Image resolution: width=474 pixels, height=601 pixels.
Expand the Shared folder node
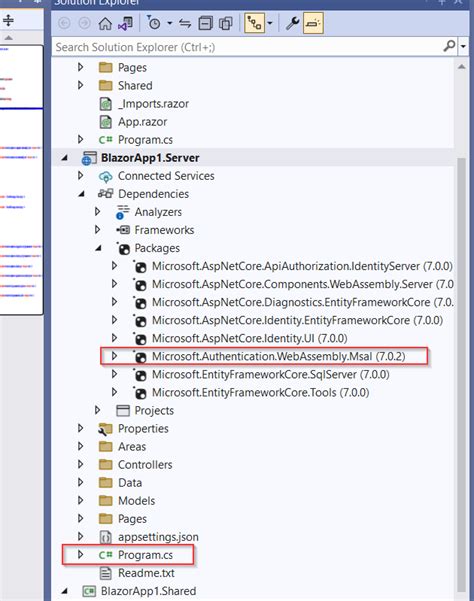pyautogui.click(x=80, y=85)
